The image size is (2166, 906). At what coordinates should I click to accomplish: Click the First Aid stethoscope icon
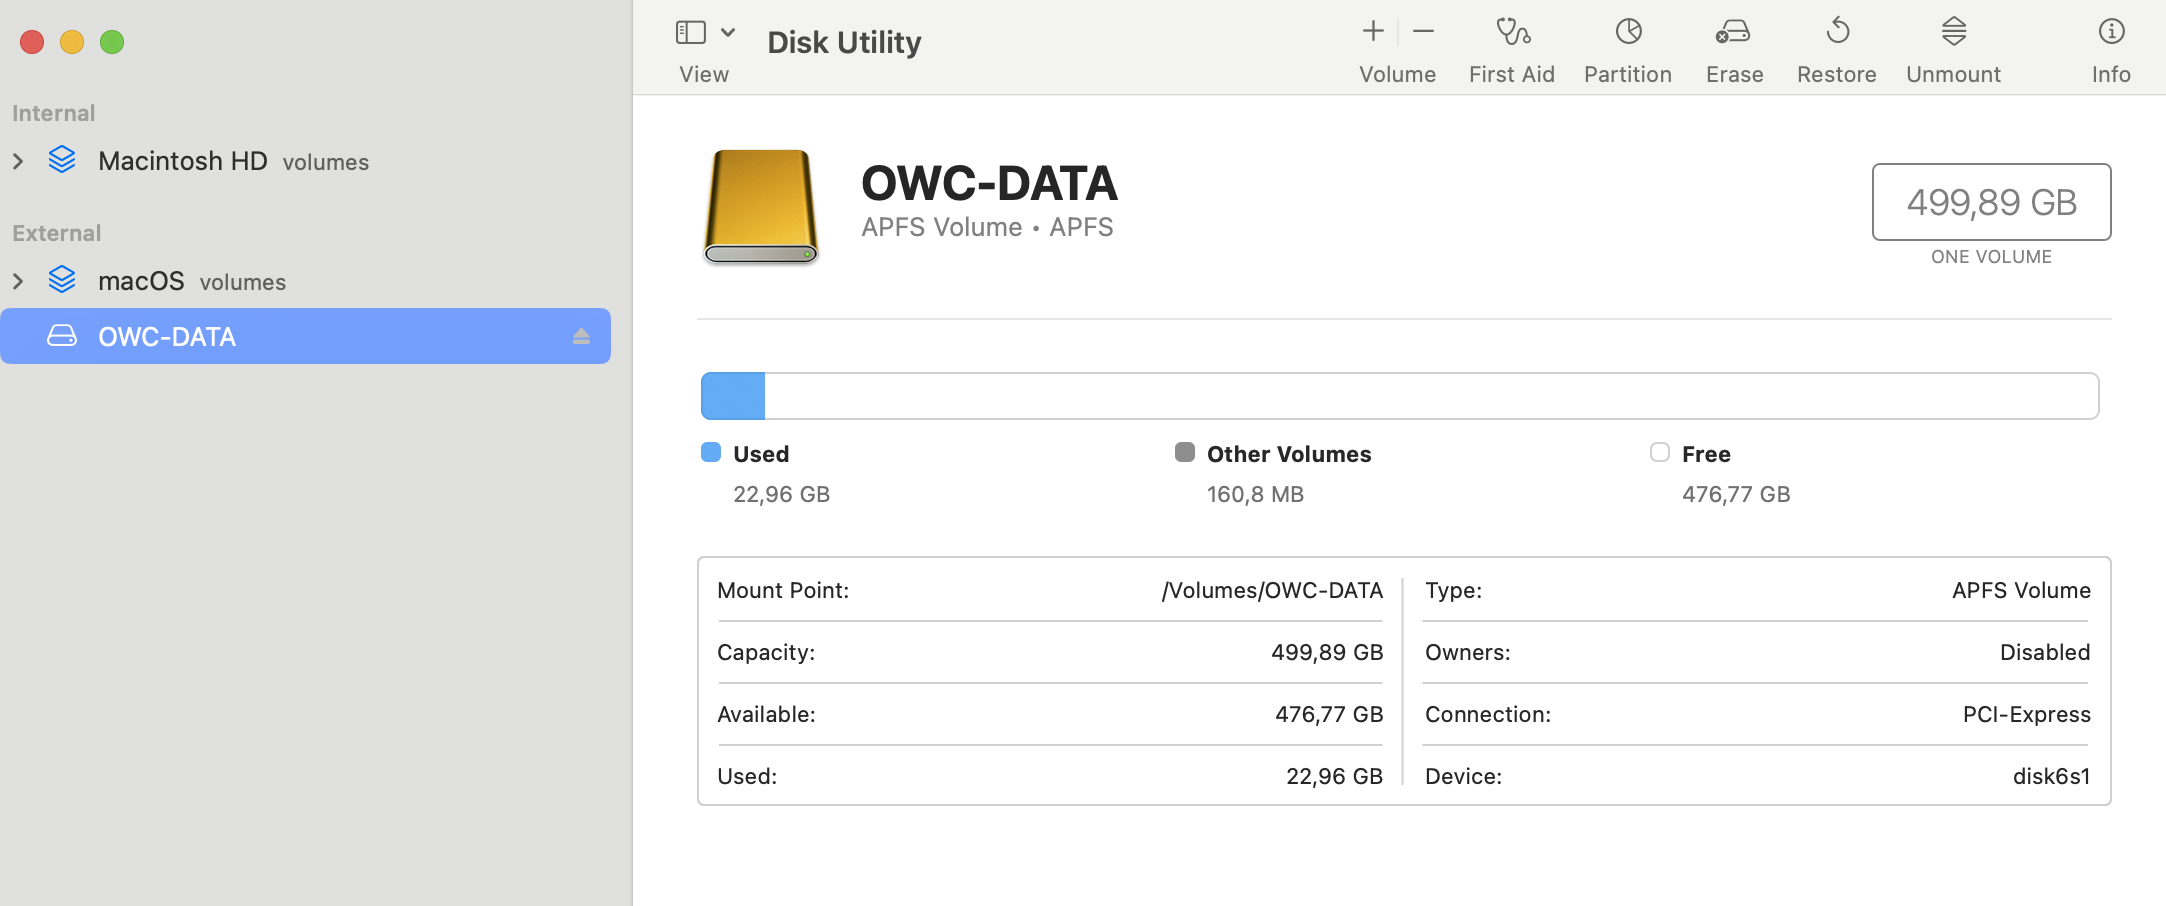tap(1512, 33)
